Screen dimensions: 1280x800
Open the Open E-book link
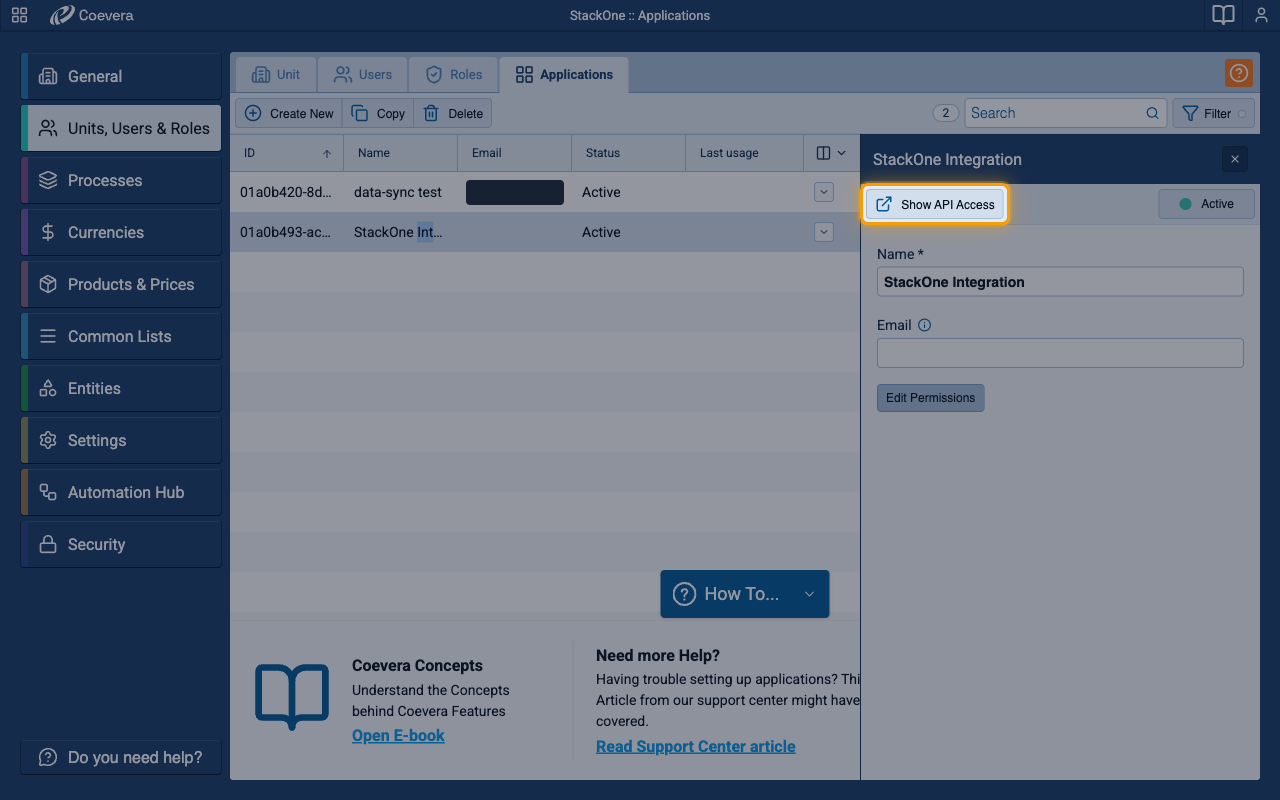pos(398,735)
